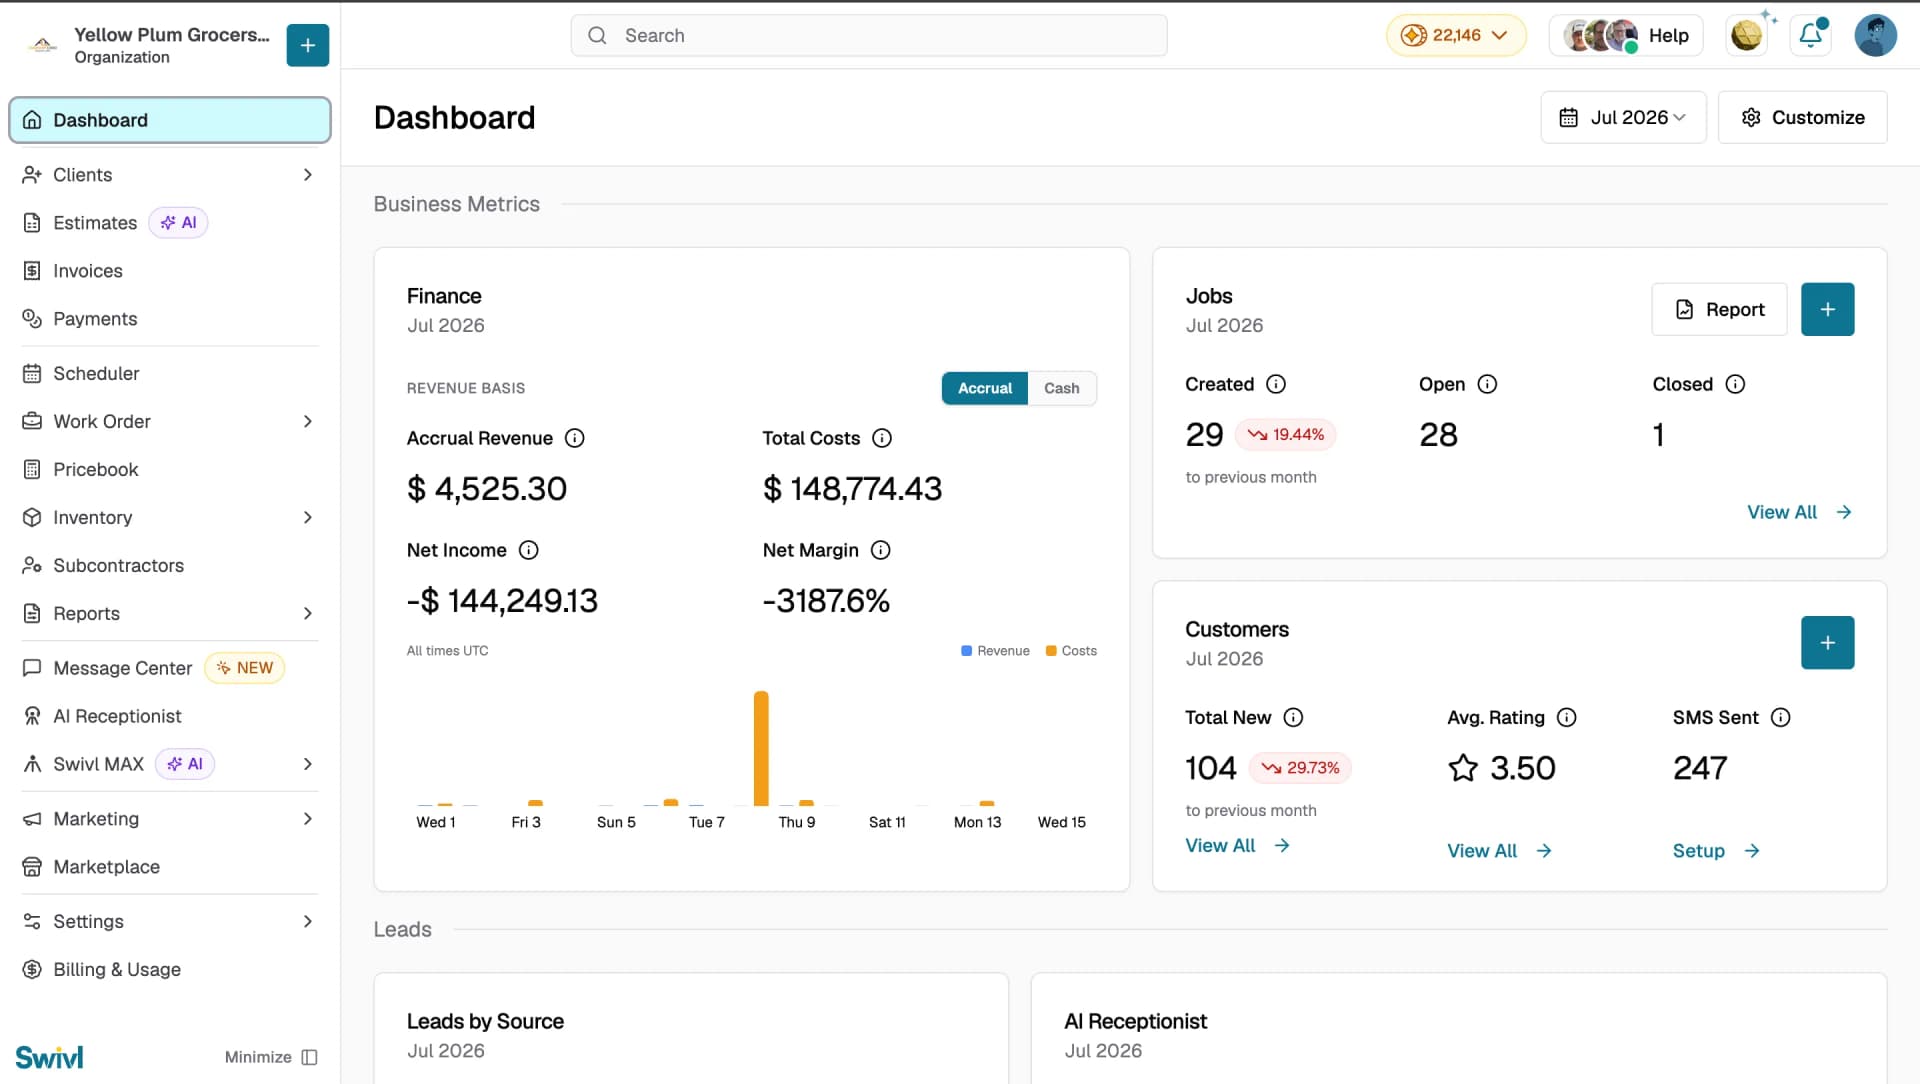
Task: Click the Subcontractors icon
Action: point(32,566)
